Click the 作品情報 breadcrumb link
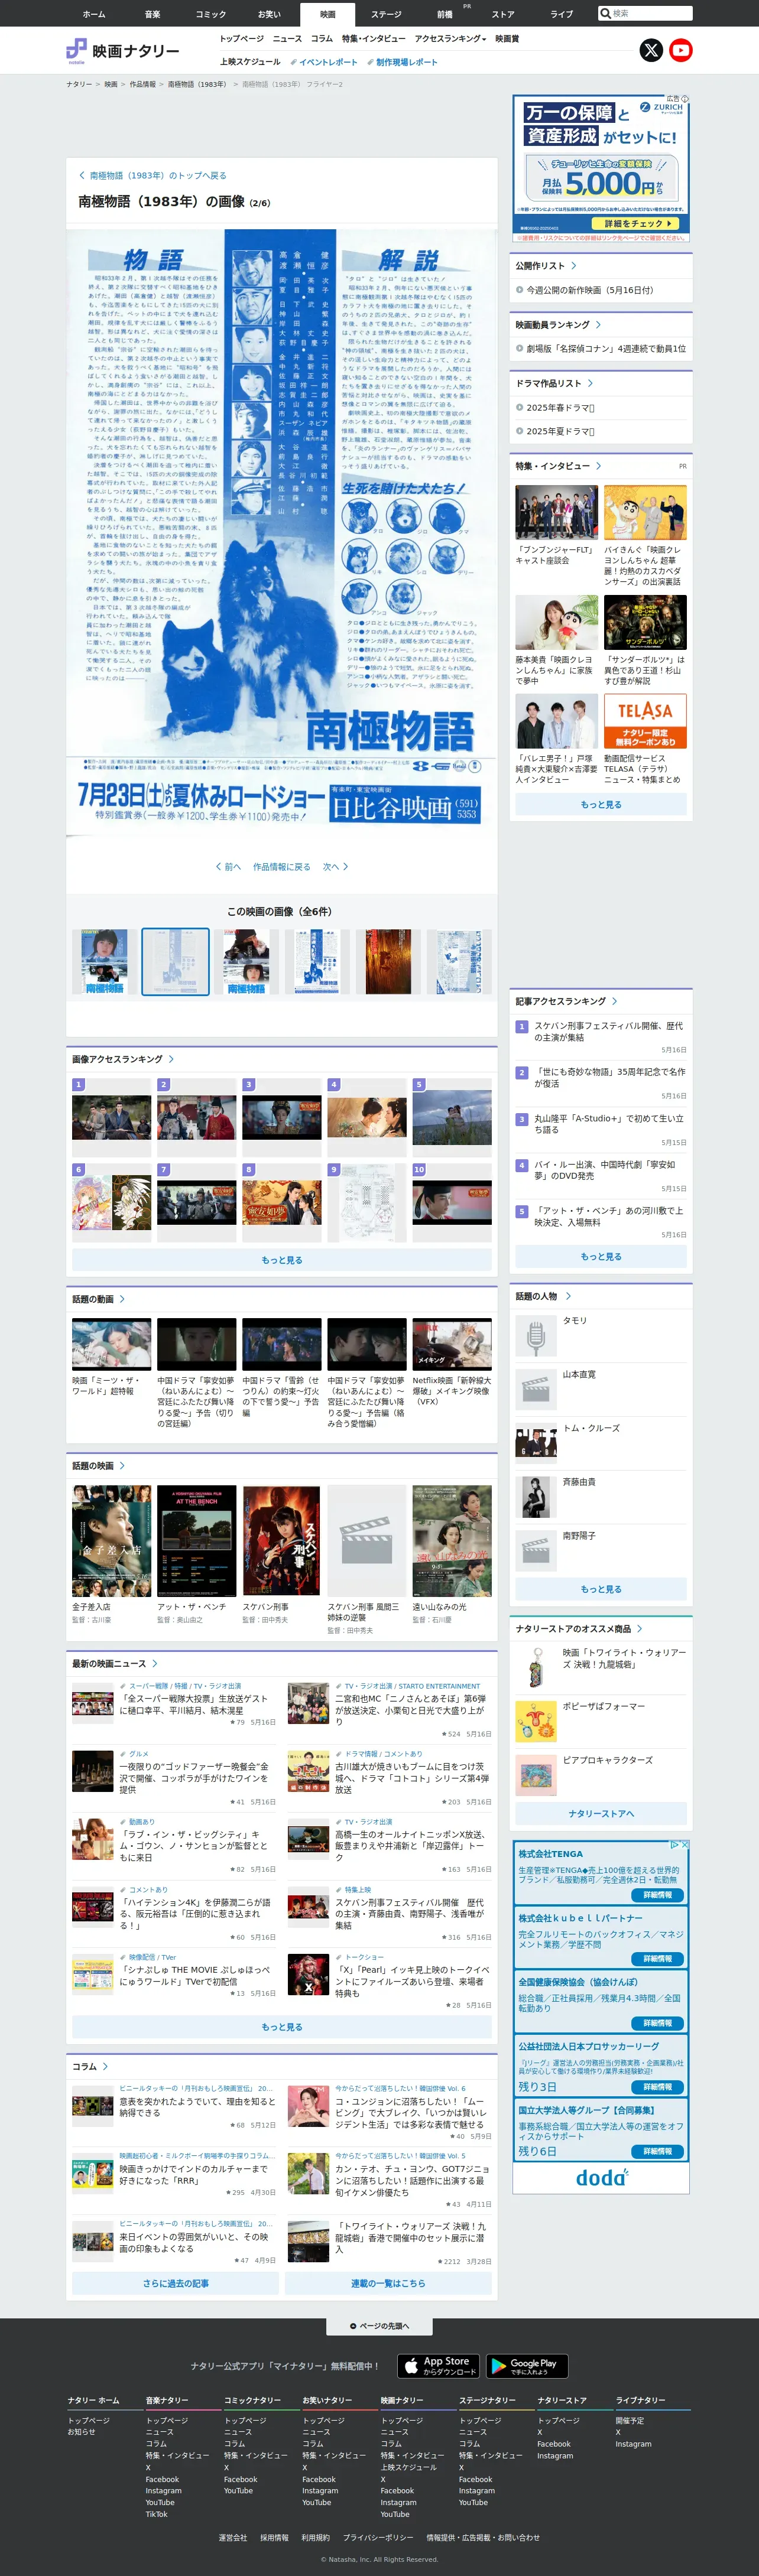This screenshot has width=759, height=2576. [x=143, y=84]
